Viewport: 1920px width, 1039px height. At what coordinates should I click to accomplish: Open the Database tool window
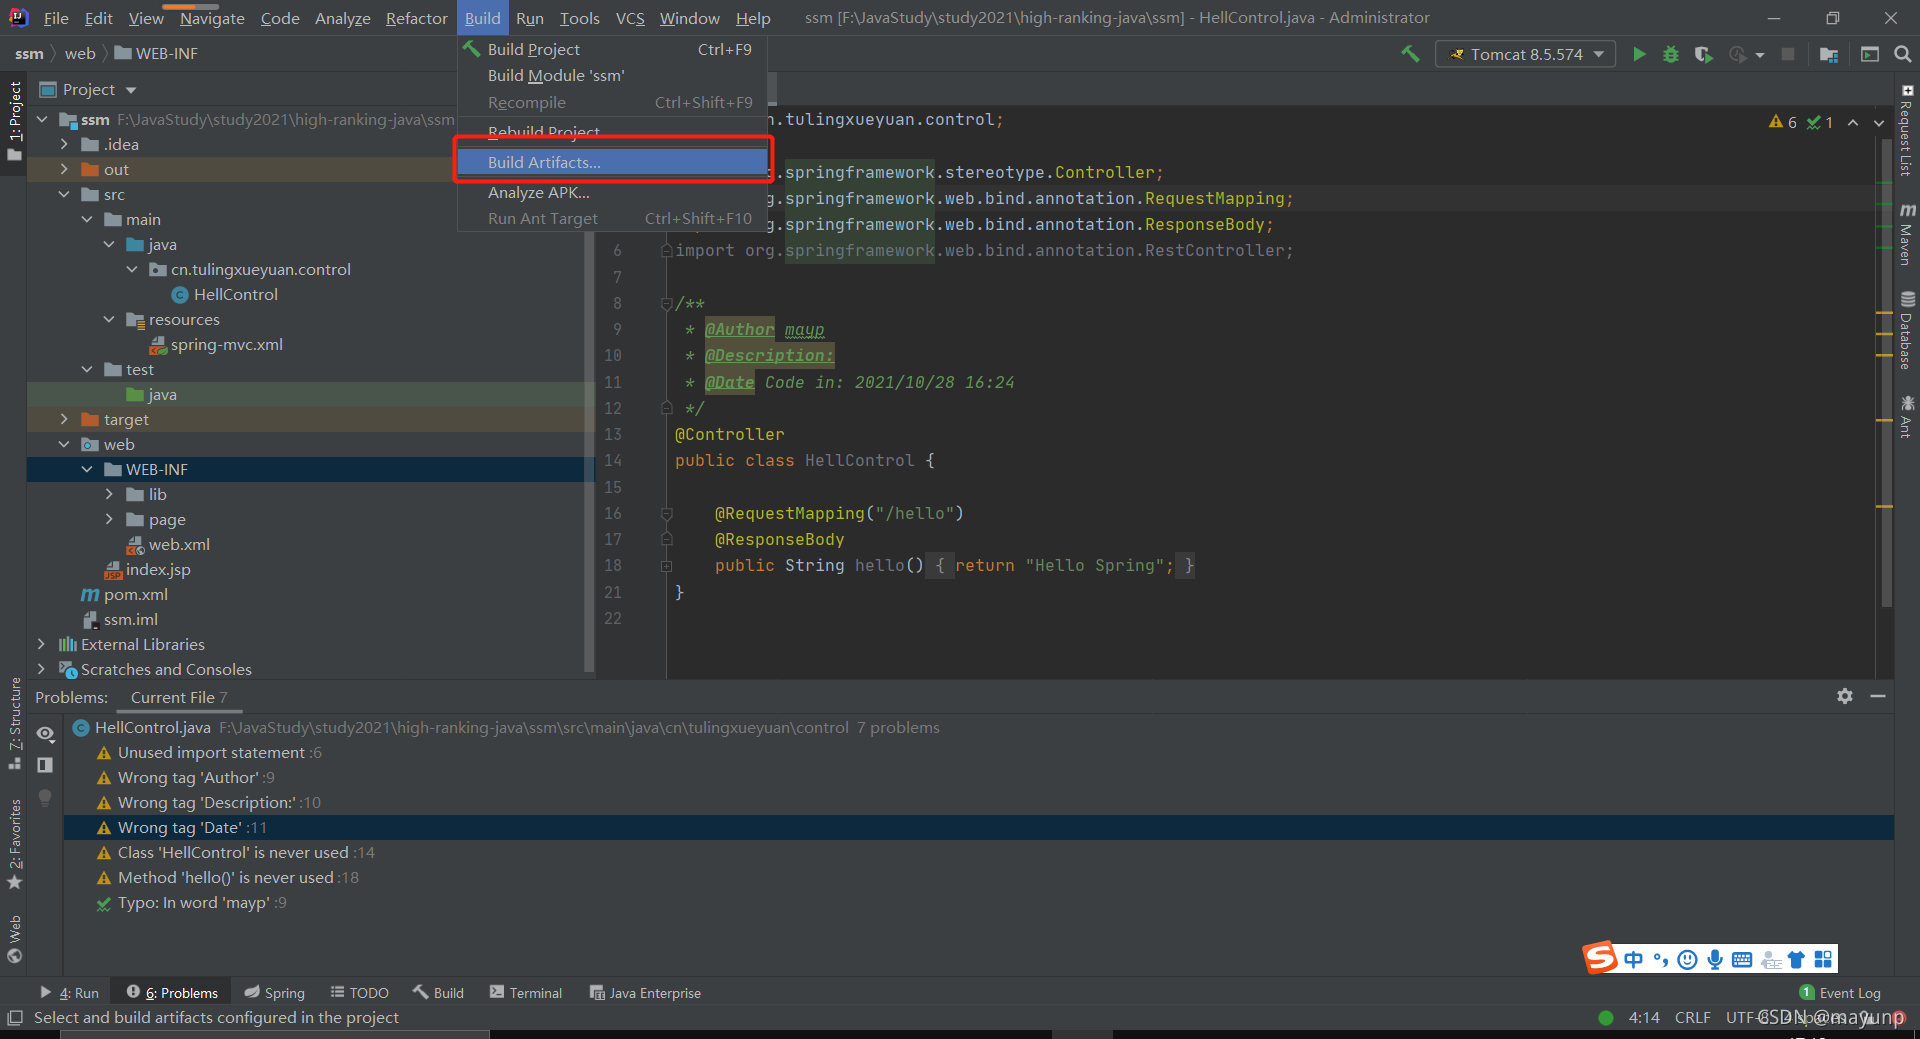1907,330
